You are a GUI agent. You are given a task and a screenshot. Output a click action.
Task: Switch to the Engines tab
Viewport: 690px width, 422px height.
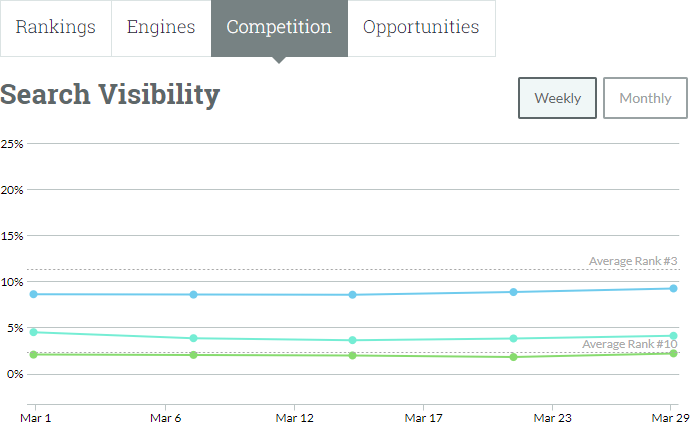[161, 28]
